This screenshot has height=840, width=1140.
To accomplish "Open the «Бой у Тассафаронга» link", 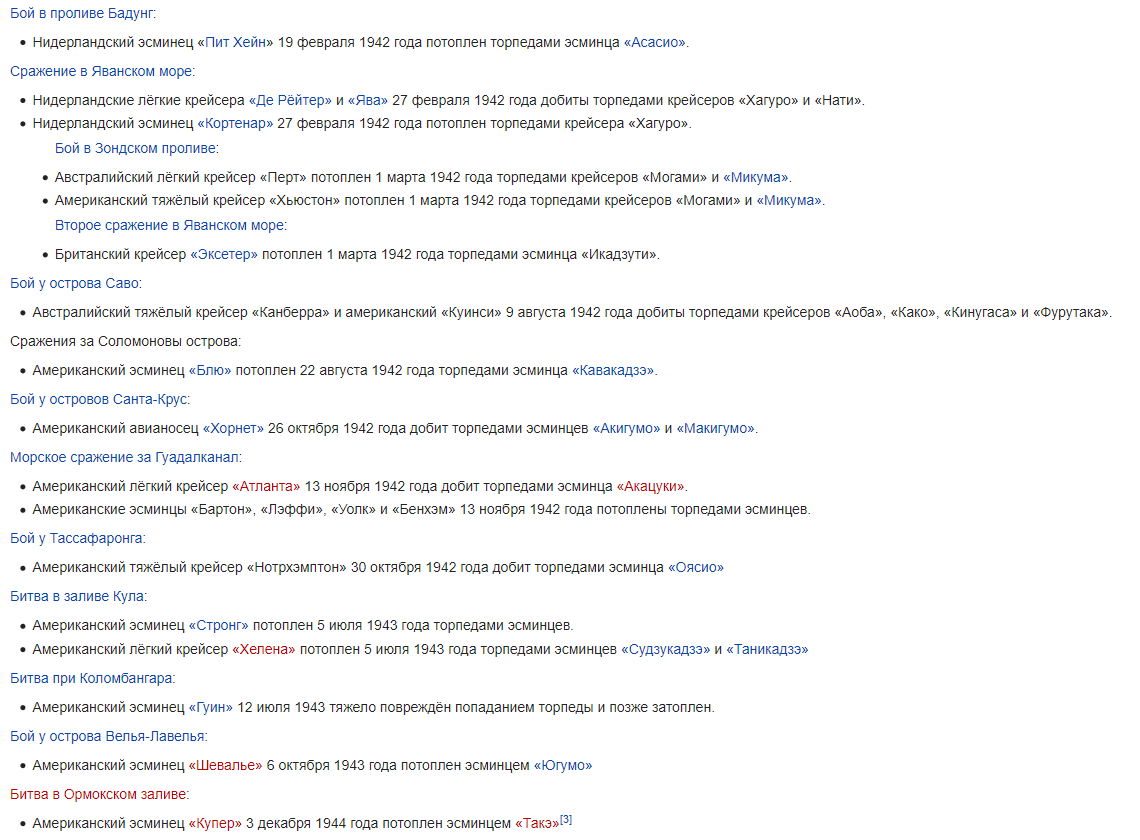I will [76, 539].
